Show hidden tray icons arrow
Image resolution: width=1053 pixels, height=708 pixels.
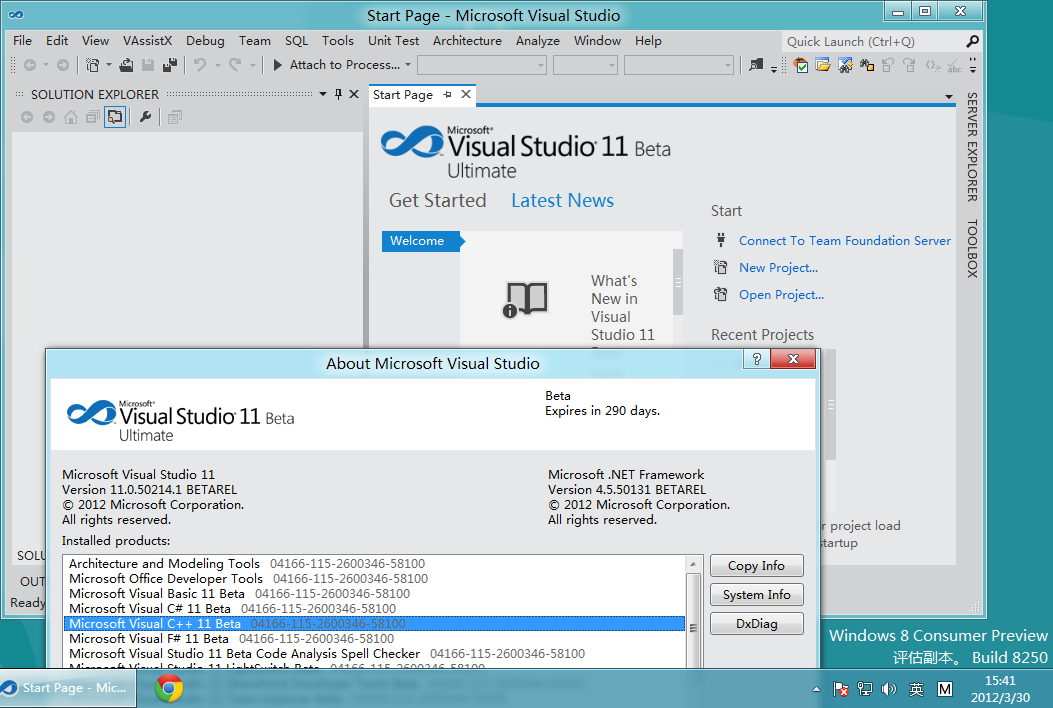(x=816, y=689)
